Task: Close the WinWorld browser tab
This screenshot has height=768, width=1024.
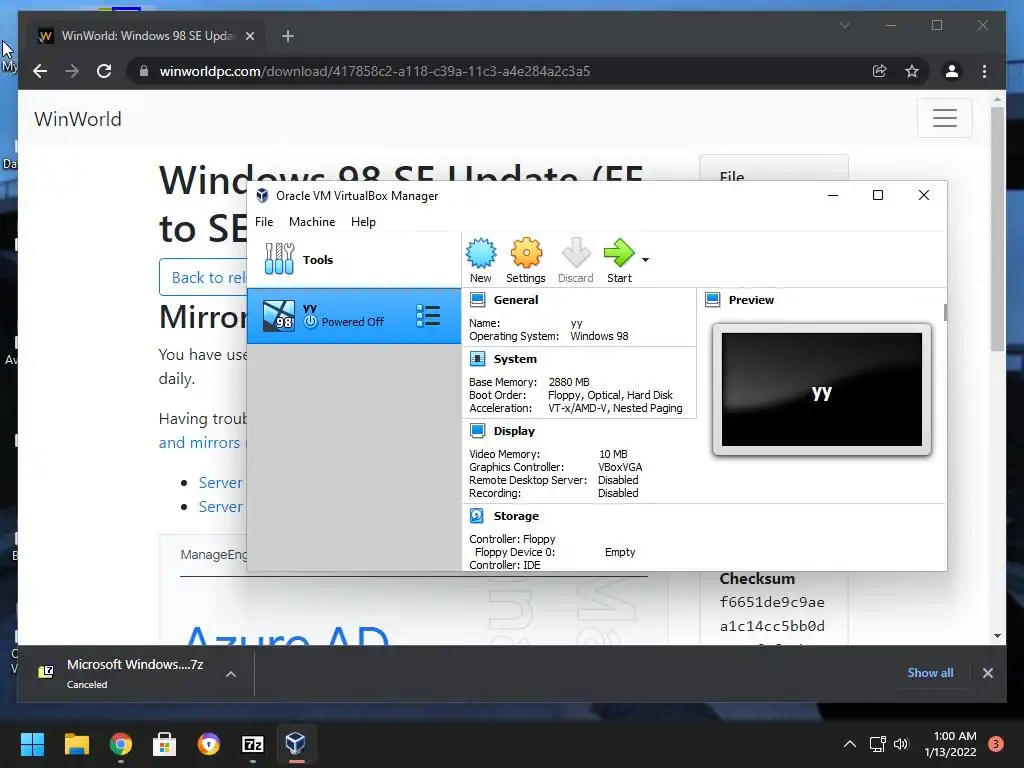Action: 249,36
